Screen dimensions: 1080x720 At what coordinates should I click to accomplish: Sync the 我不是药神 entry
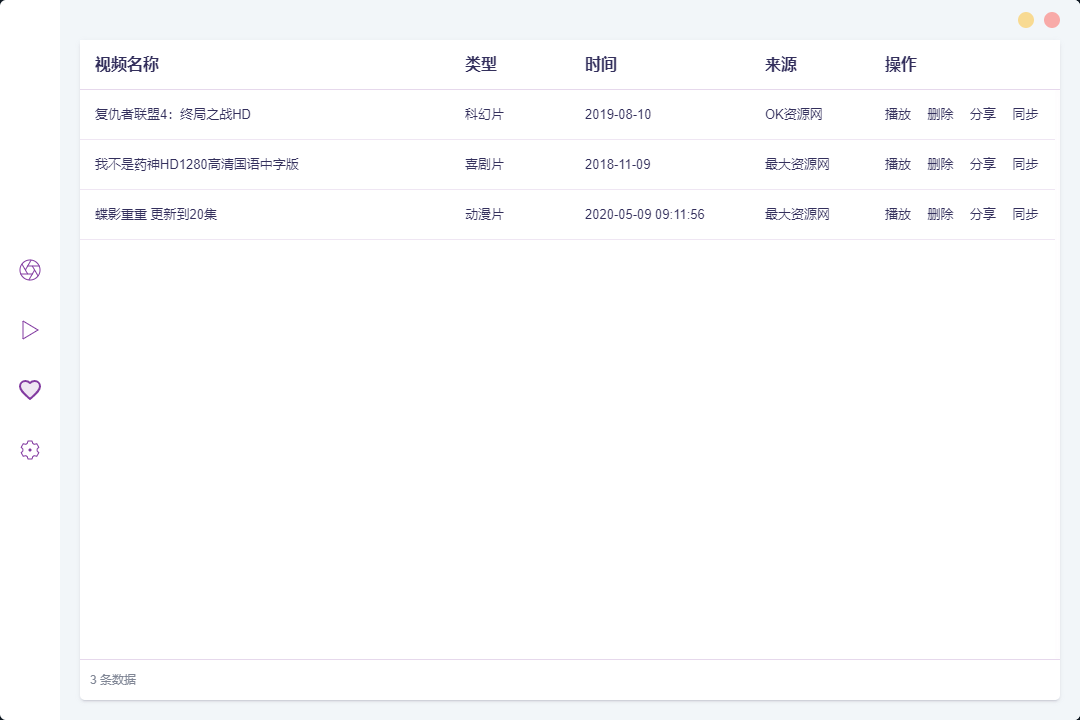pyautogui.click(x=1026, y=164)
